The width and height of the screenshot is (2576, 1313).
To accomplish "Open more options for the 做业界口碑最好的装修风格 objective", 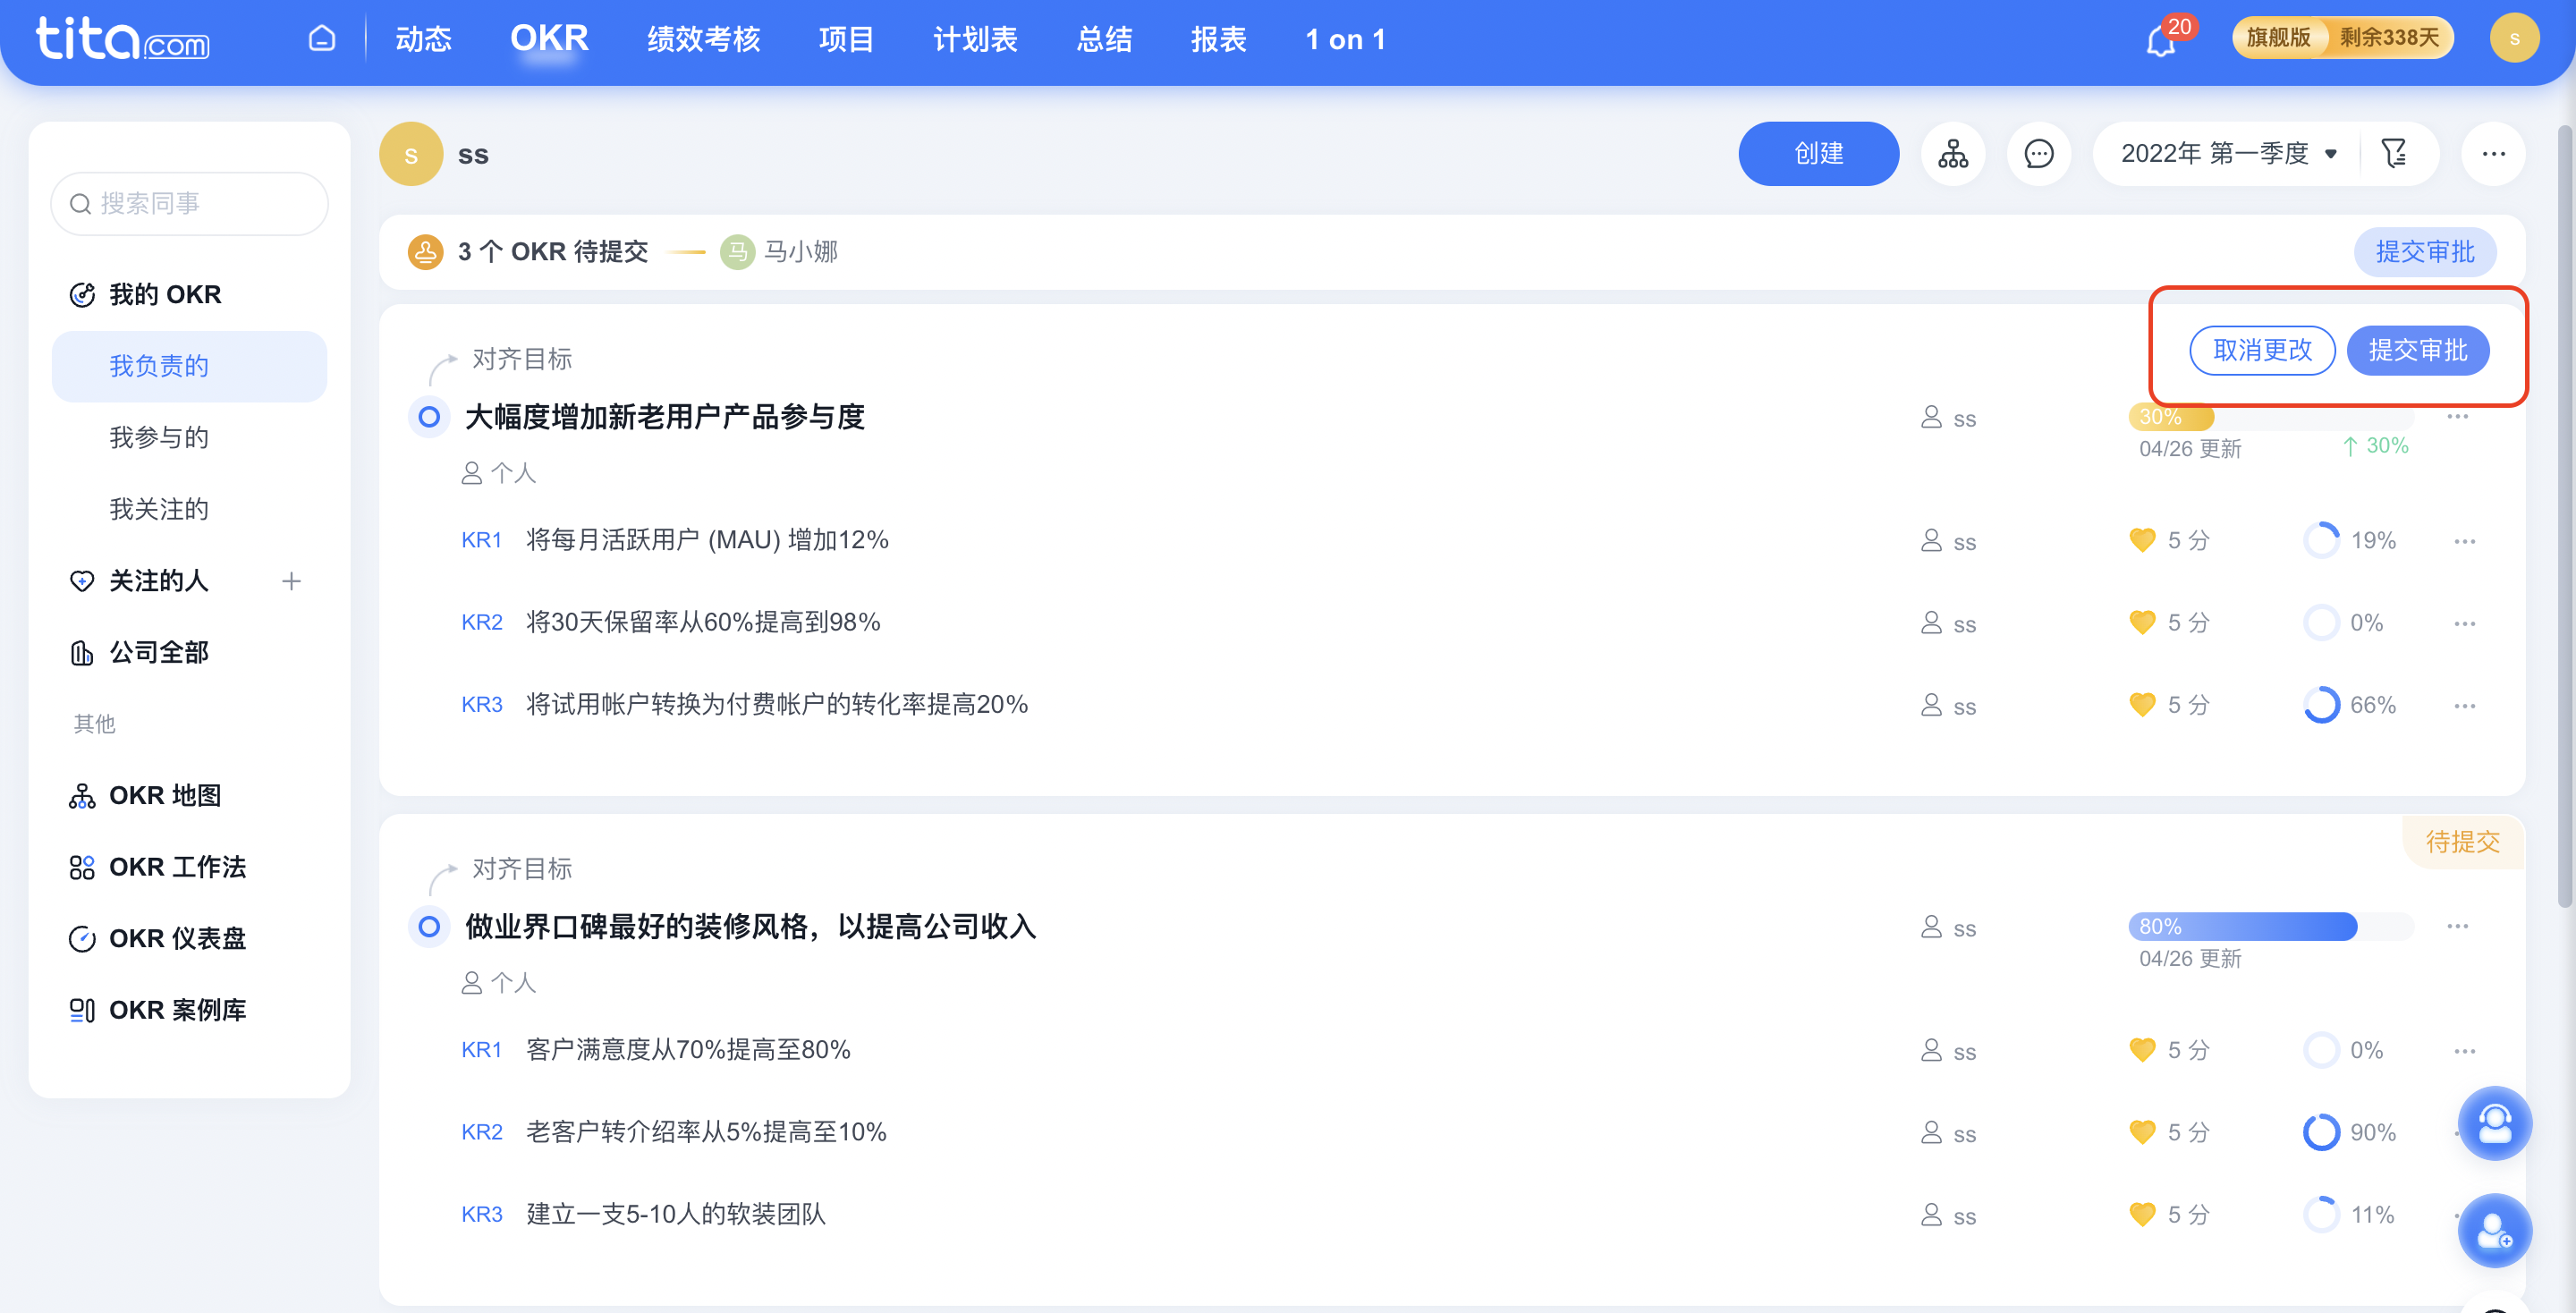I will (2458, 926).
